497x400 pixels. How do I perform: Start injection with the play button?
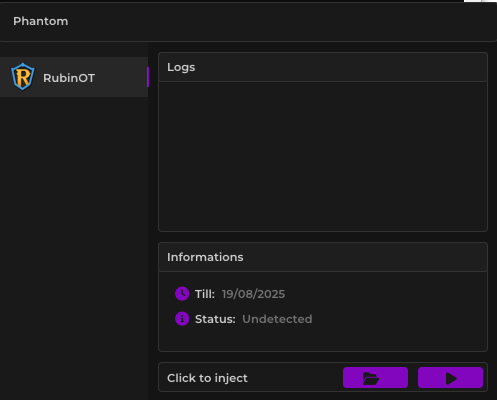(x=450, y=378)
